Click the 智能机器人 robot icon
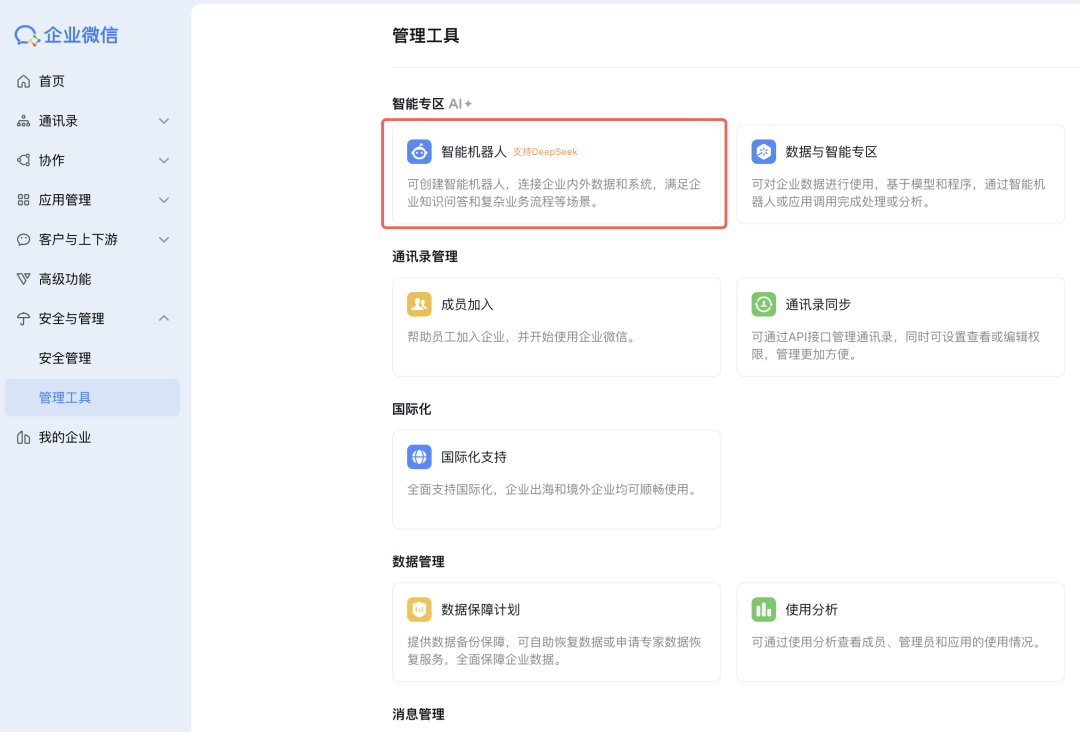 tap(420, 151)
